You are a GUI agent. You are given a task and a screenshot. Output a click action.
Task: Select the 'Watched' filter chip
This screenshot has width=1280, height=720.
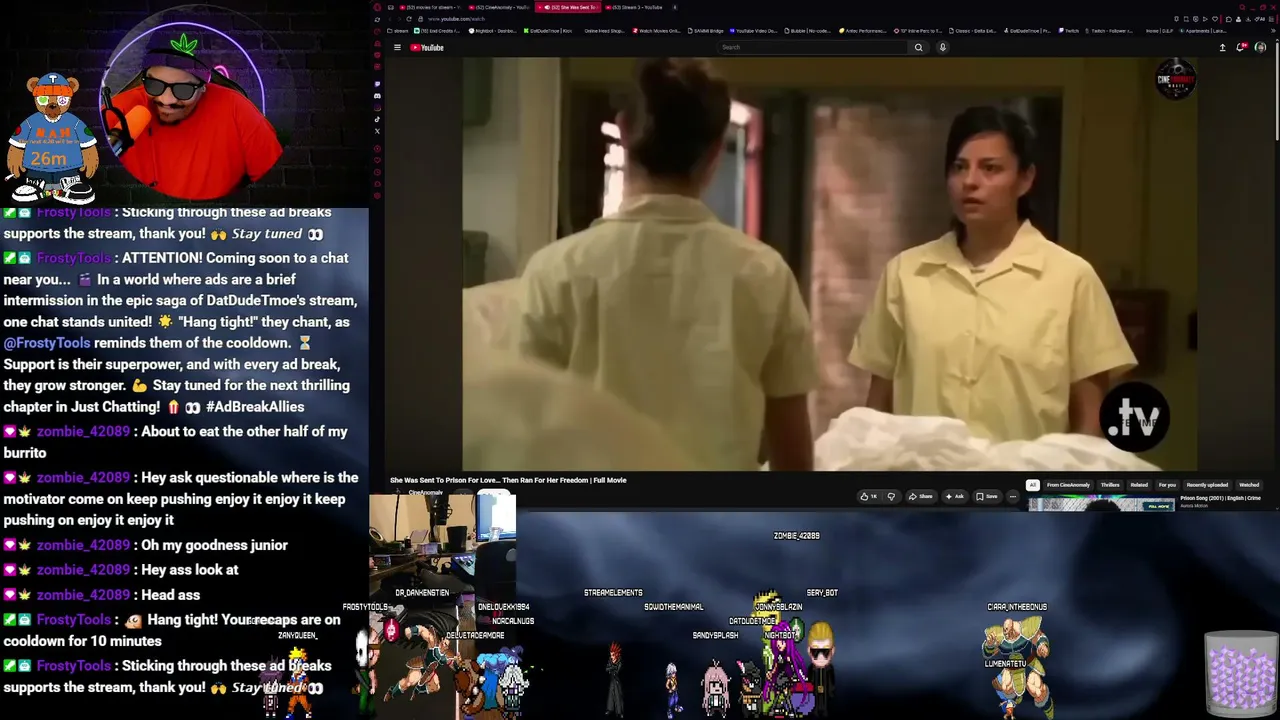click(1249, 485)
